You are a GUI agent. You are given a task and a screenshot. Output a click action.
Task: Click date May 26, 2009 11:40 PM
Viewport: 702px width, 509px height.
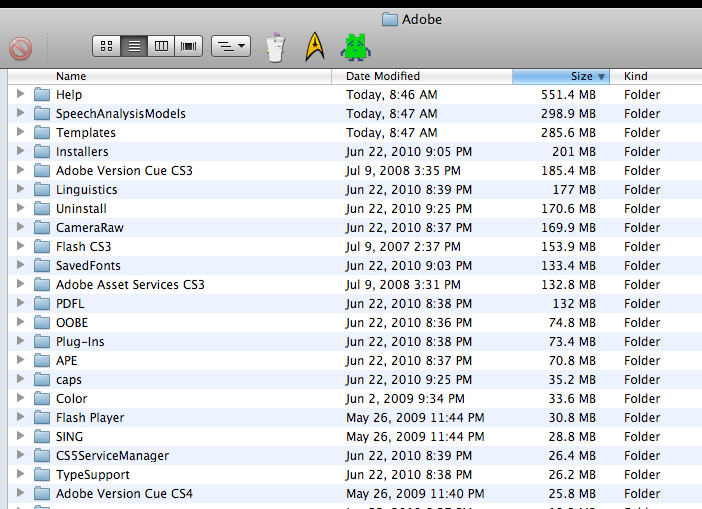tap(415, 494)
